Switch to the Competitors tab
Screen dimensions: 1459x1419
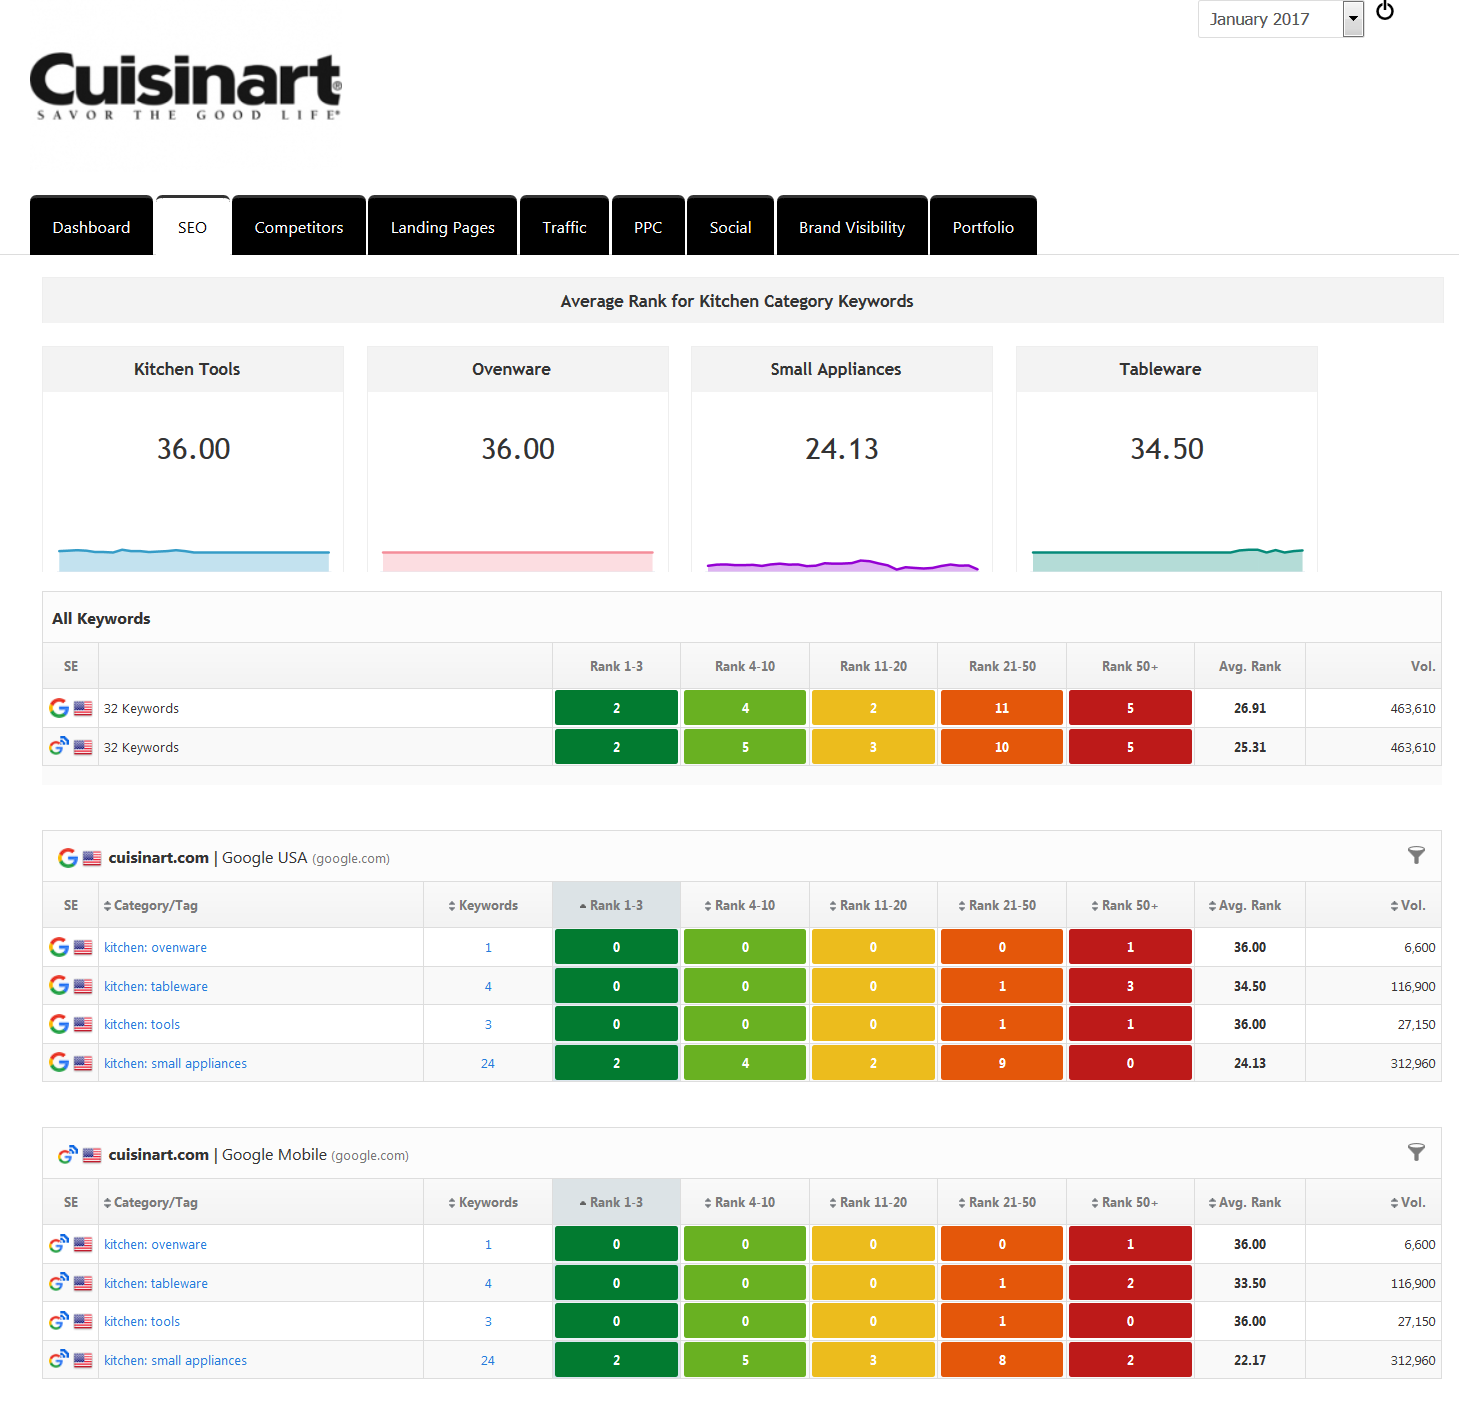pos(298,227)
